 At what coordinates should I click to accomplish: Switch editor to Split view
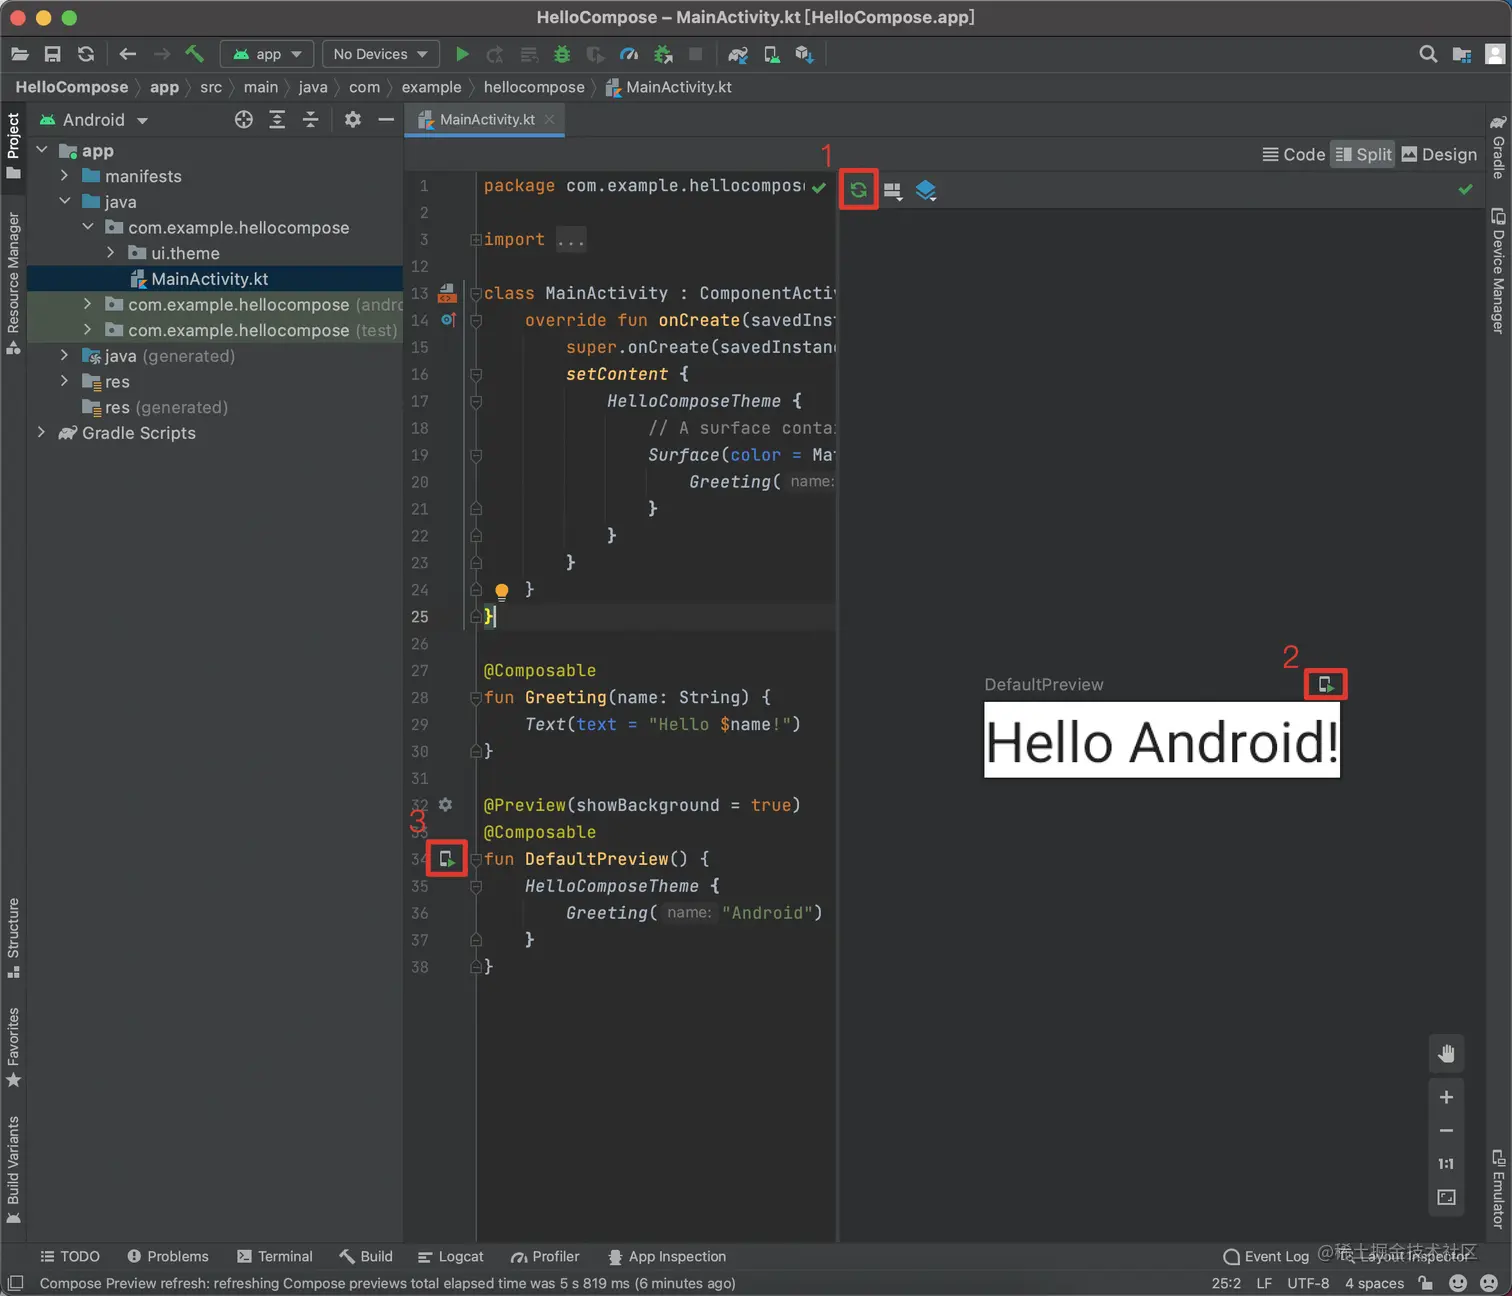[1363, 154]
